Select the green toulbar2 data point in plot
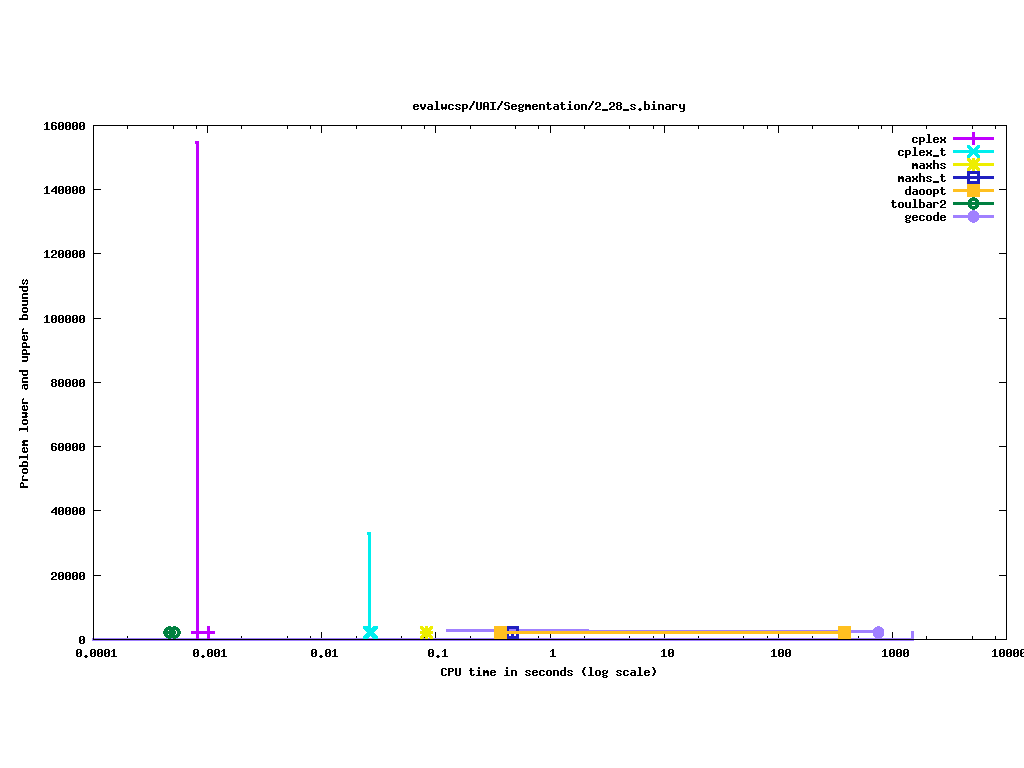Screen dimensions: 1024x768 172,632
